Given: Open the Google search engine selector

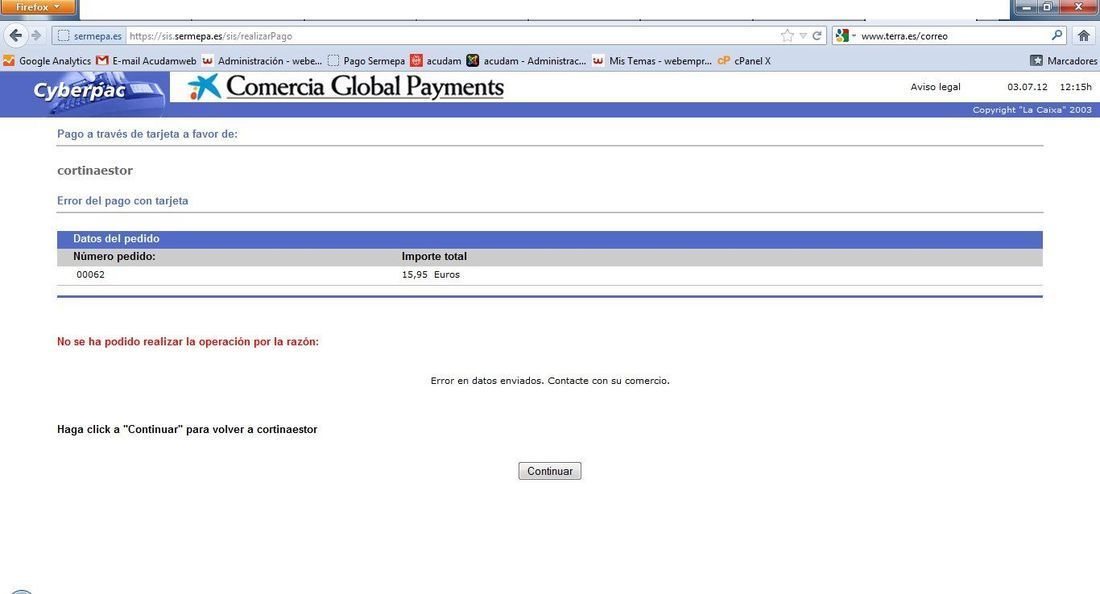Looking at the screenshot, I should [x=845, y=36].
